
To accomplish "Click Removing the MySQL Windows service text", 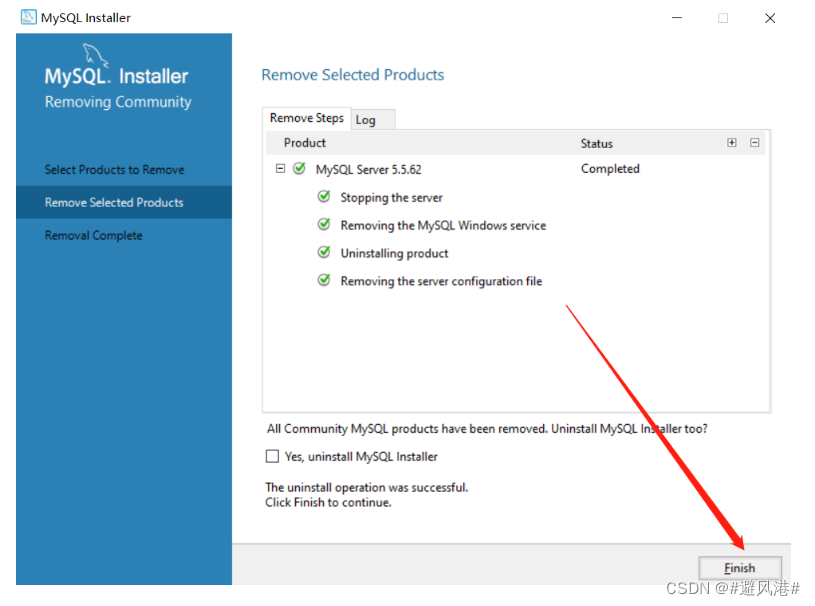I will (x=443, y=226).
